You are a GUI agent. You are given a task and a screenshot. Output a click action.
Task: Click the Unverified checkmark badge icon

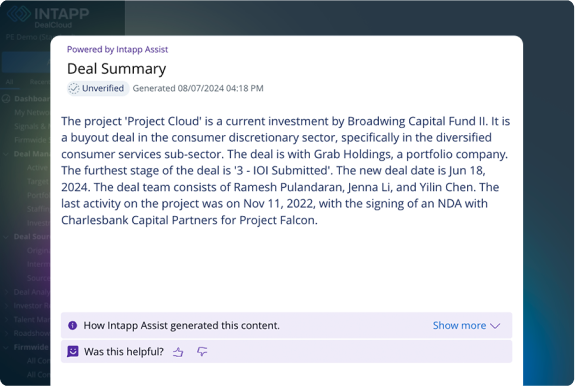point(74,88)
